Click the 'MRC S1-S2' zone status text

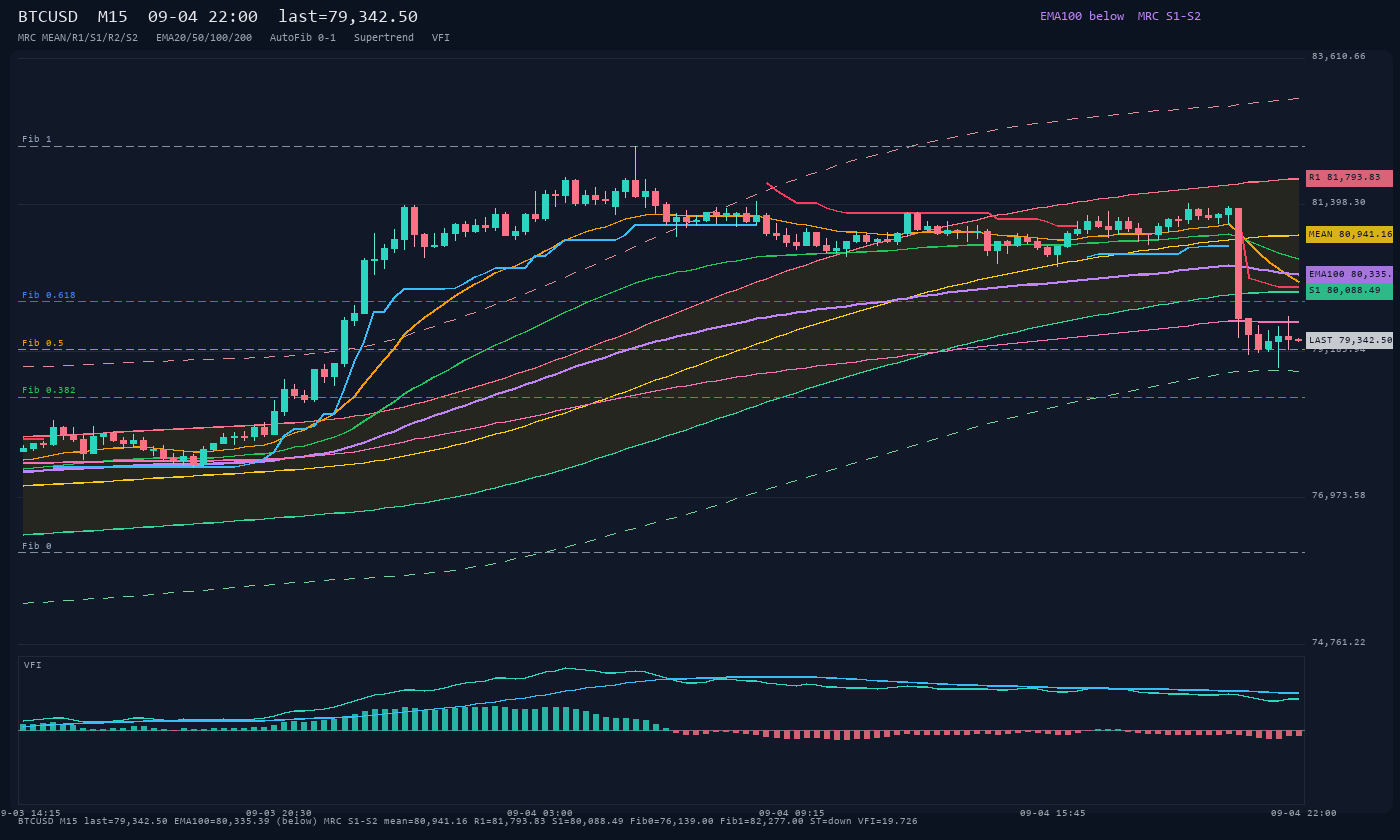point(1169,16)
